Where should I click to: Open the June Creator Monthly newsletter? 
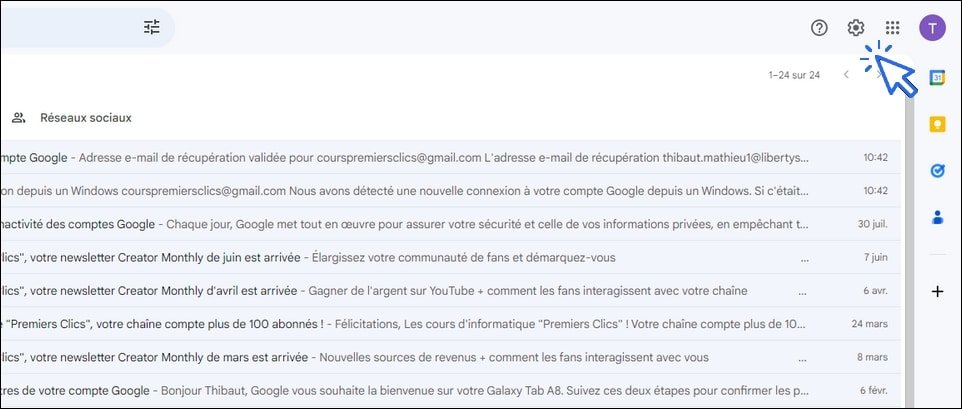(450, 258)
